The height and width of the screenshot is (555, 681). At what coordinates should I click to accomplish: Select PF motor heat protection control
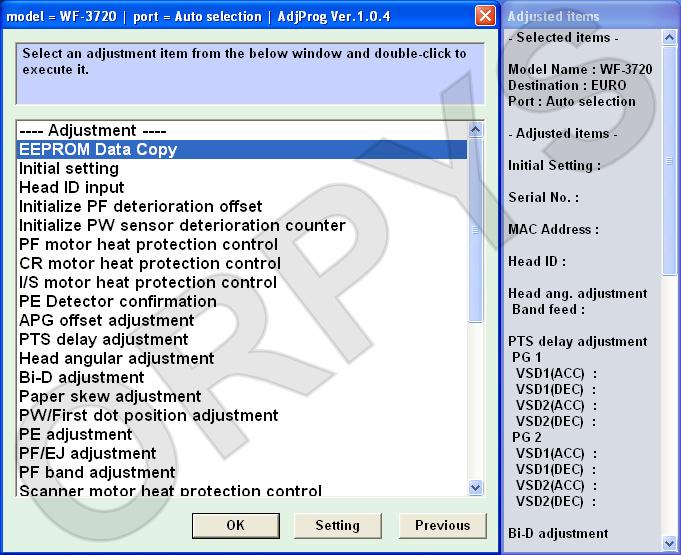click(x=242, y=244)
